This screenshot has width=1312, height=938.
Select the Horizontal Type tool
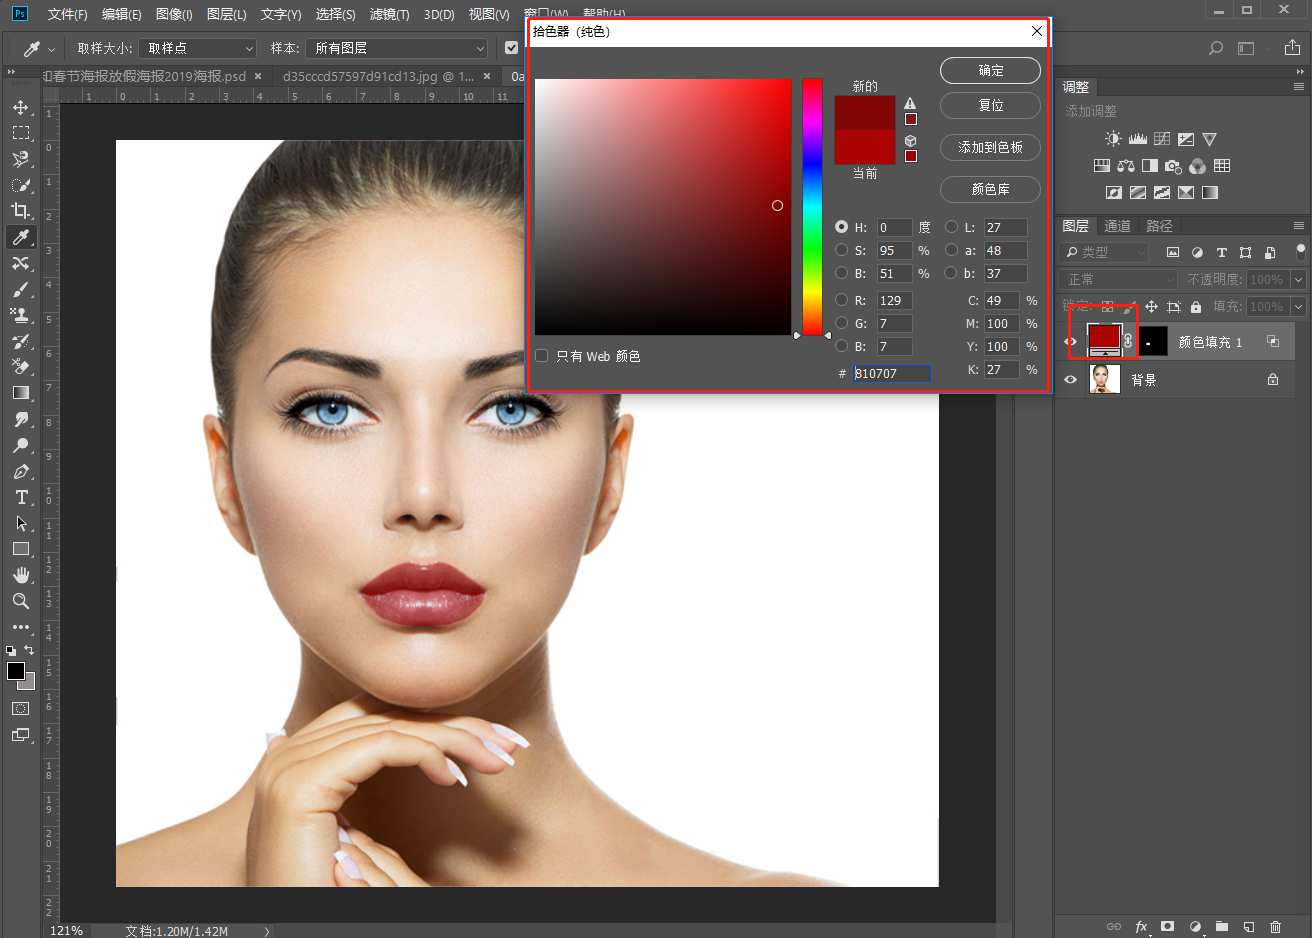[x=21, y=497]
